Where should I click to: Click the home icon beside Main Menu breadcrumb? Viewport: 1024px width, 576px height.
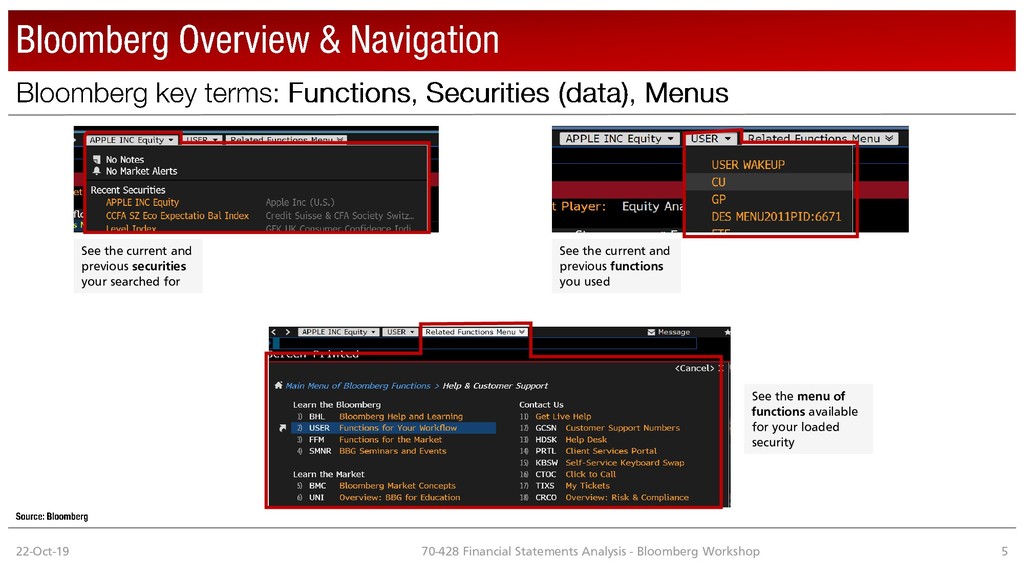pyautogui.click(x=279, y=385)
